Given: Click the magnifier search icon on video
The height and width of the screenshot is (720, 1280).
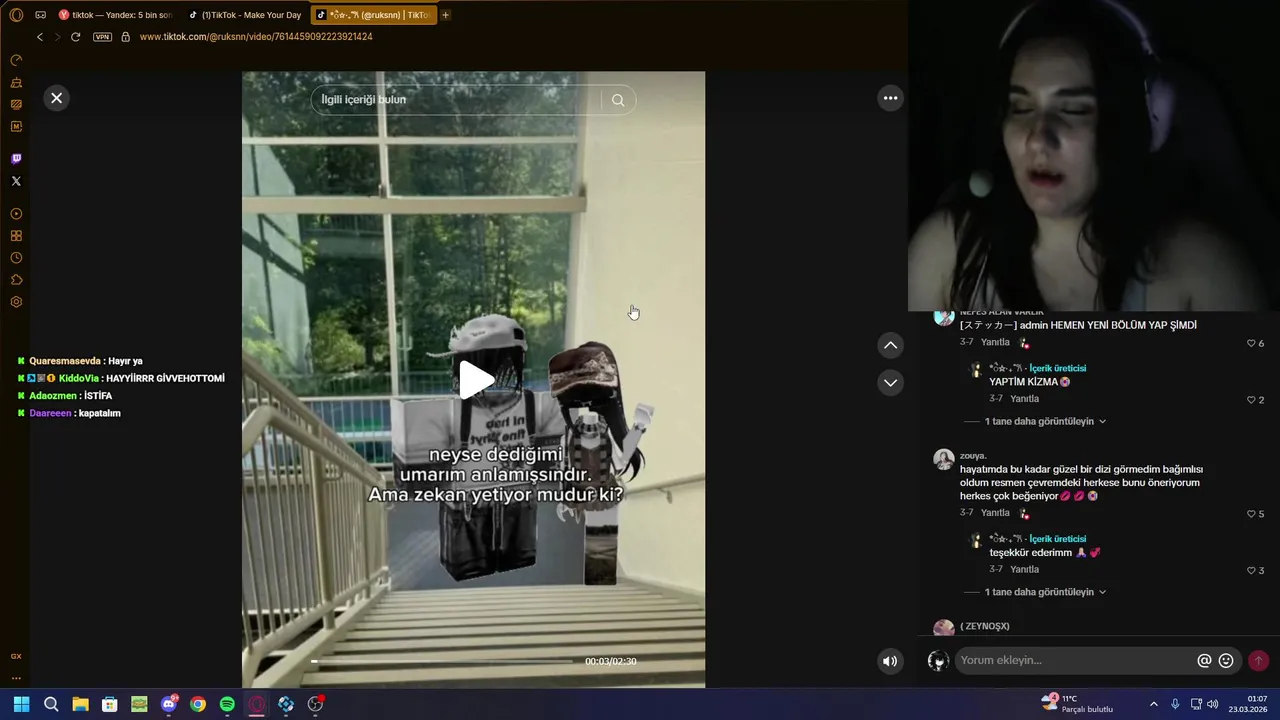Looking at the screenshot, I should pos(618,100).
